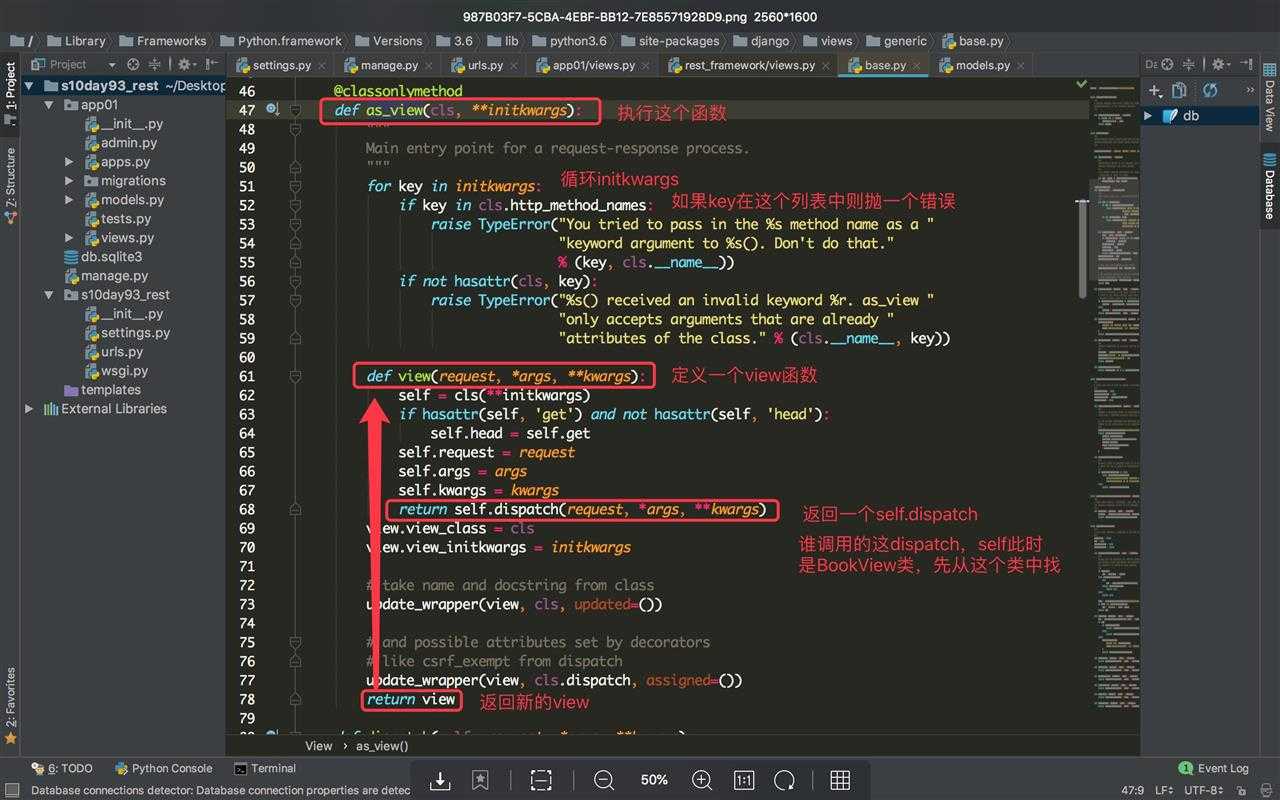Expand the models.py tree node
The image size is (1280, 800).
click(69, 200)
